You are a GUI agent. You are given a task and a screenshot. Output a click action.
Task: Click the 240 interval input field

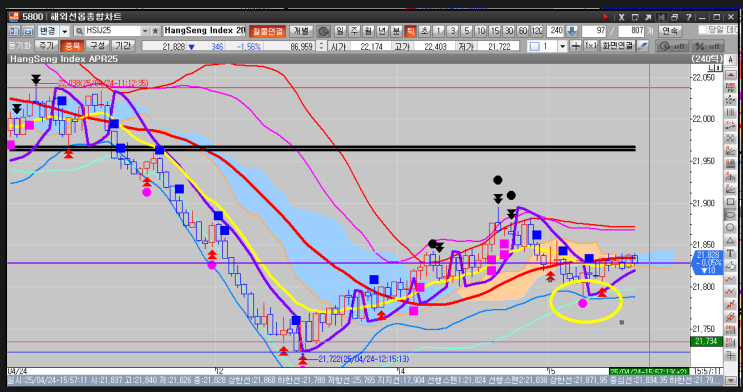[x=556, y=31]
